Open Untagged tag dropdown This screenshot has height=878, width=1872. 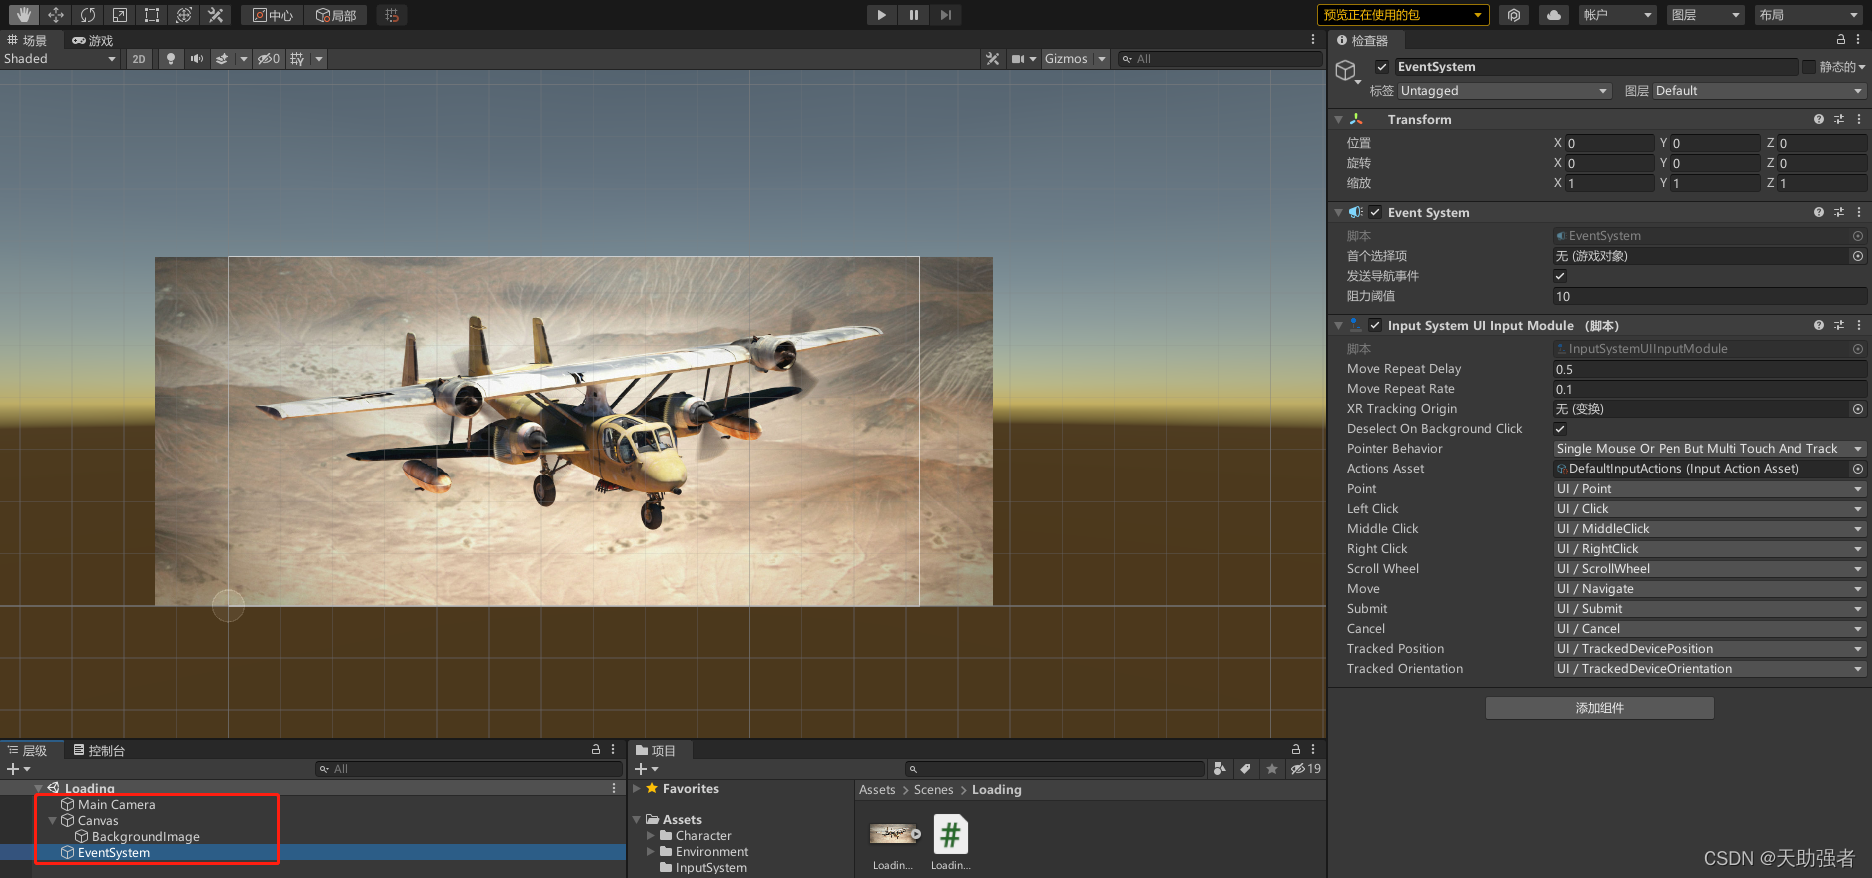[1504, 91]
